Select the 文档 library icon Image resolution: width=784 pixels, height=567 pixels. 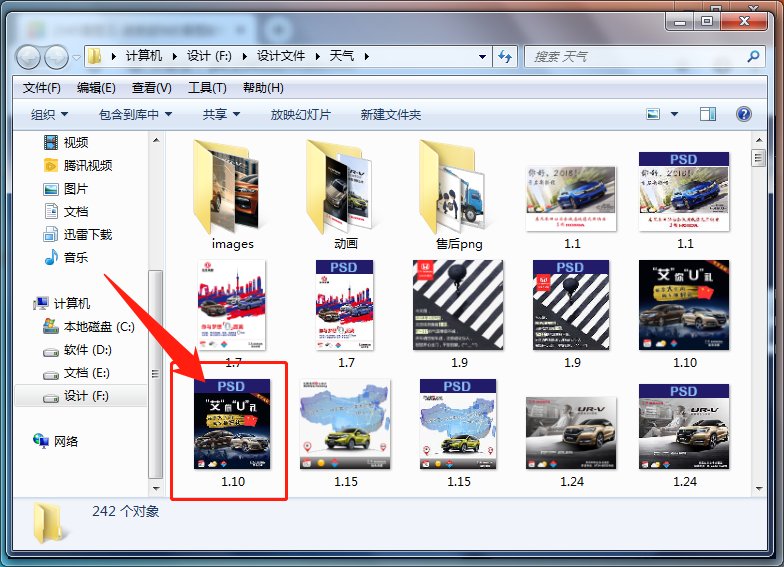tap(51, 211)
